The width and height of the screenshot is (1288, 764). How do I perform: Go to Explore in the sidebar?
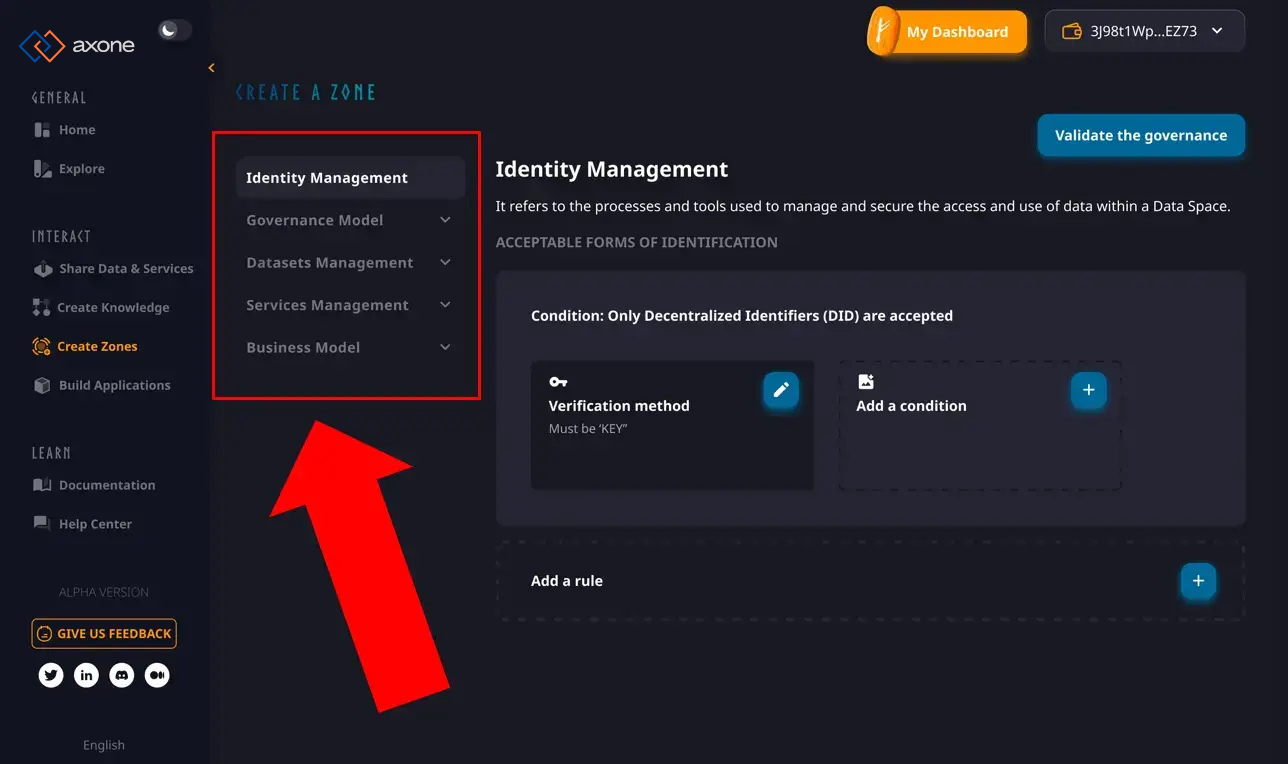(x=81, y=169)
